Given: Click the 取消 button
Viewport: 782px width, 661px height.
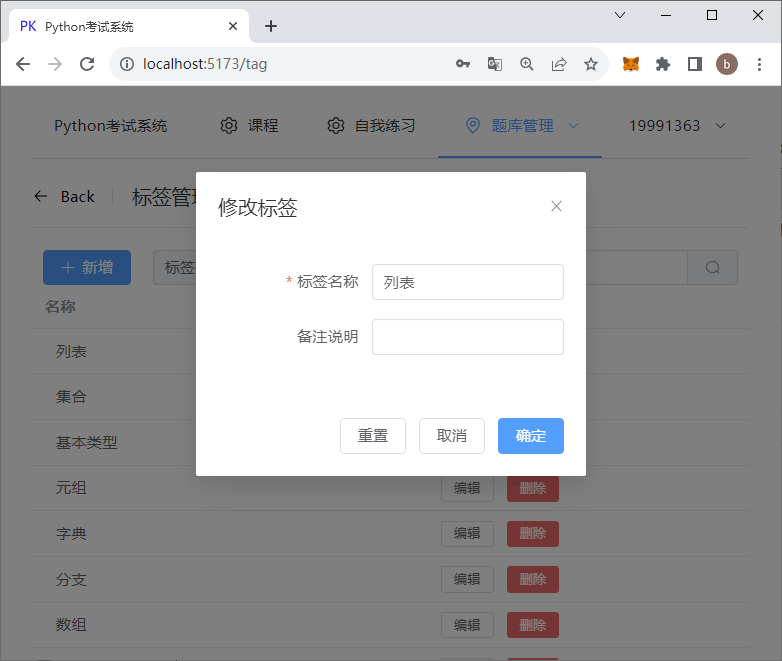Looking at the screenshot, I should coord(451,436).
